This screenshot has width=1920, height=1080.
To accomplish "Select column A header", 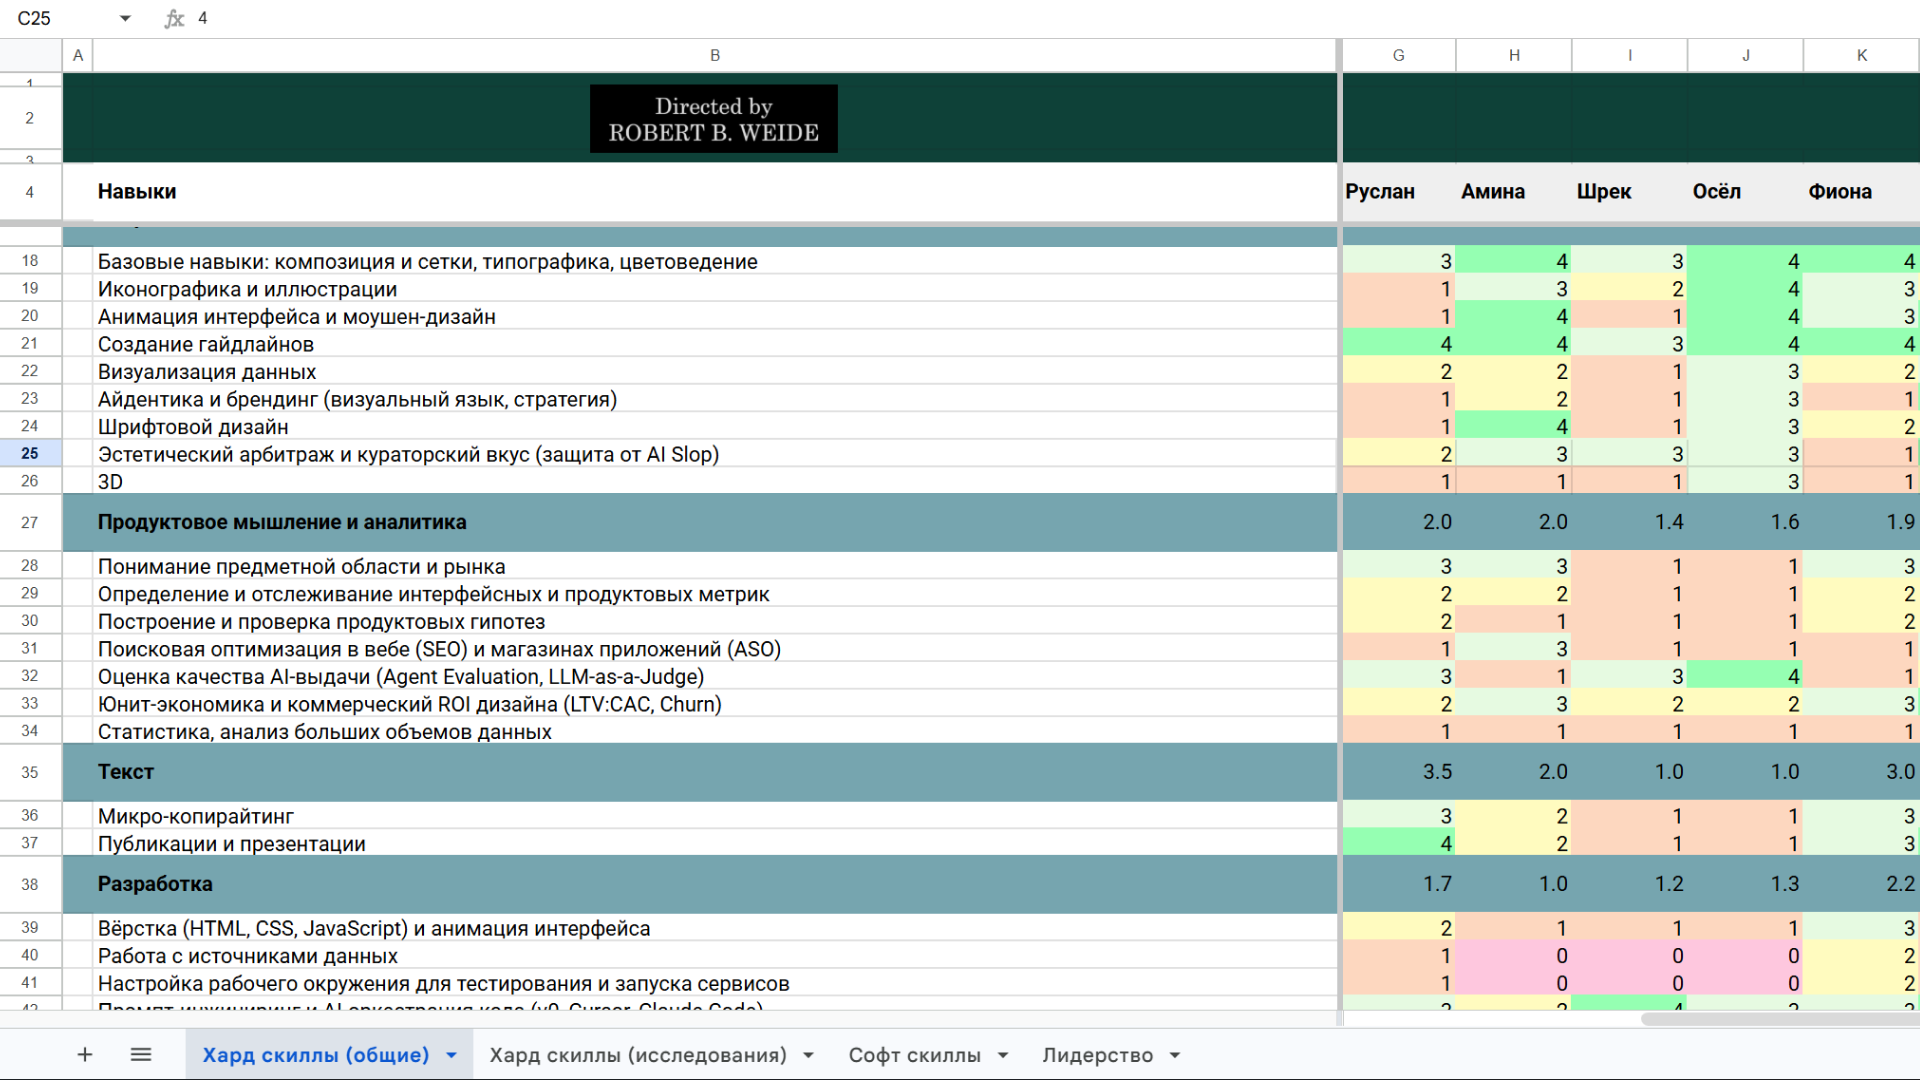I will click(78, 56).
